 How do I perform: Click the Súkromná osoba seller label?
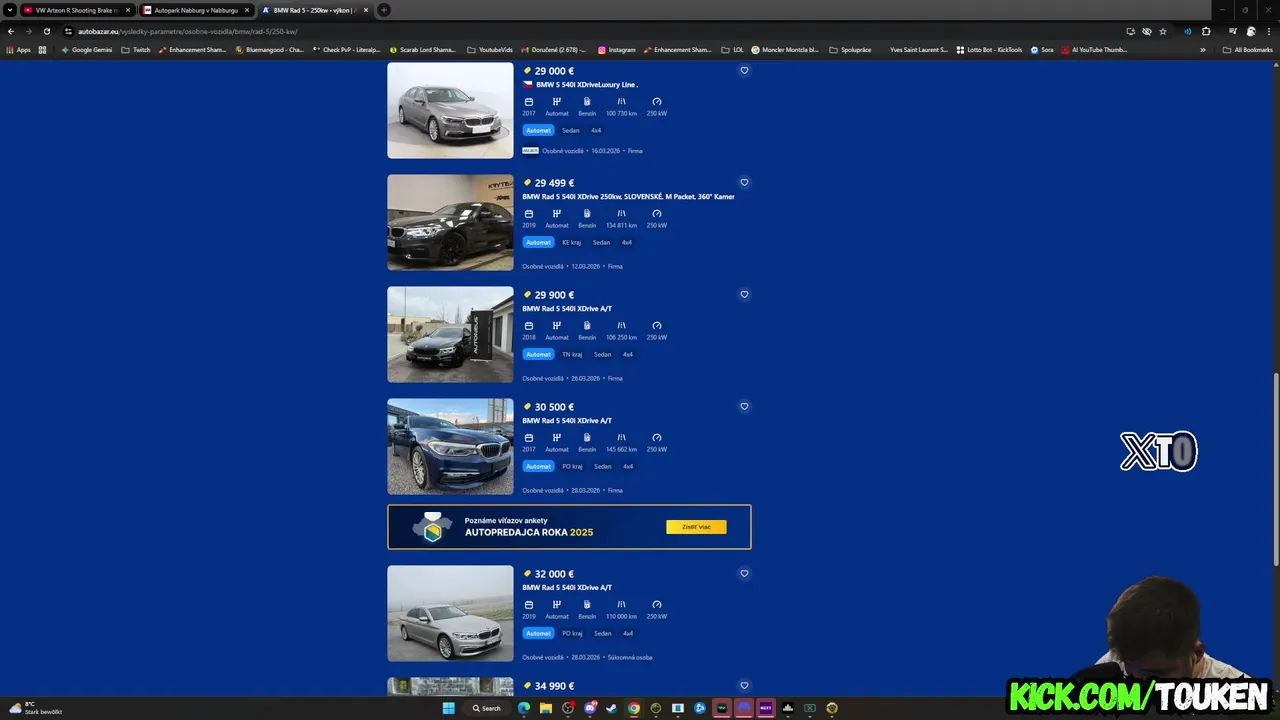tap(631, 657)
